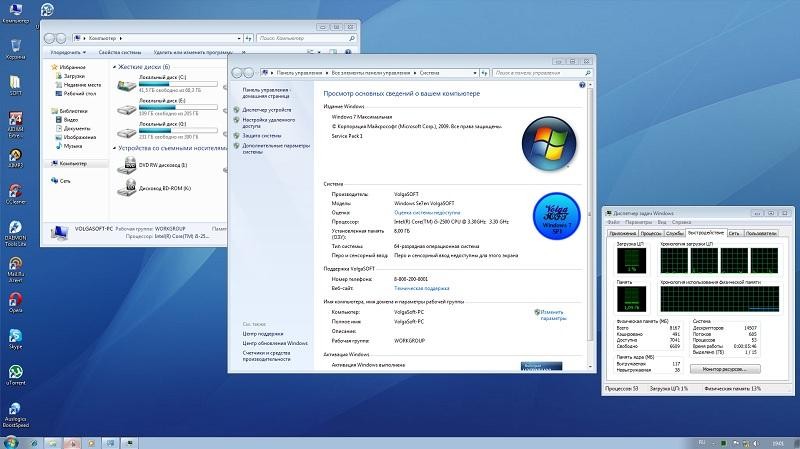Click Изменить параметры link
Viewport: 800px width, 449px height.
point(553,315)
